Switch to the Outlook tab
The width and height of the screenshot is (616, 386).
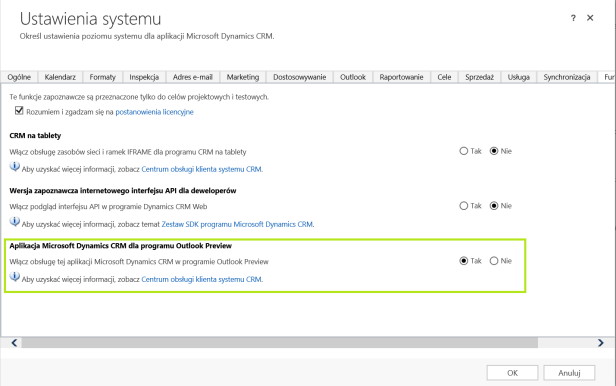click(353, 77)
